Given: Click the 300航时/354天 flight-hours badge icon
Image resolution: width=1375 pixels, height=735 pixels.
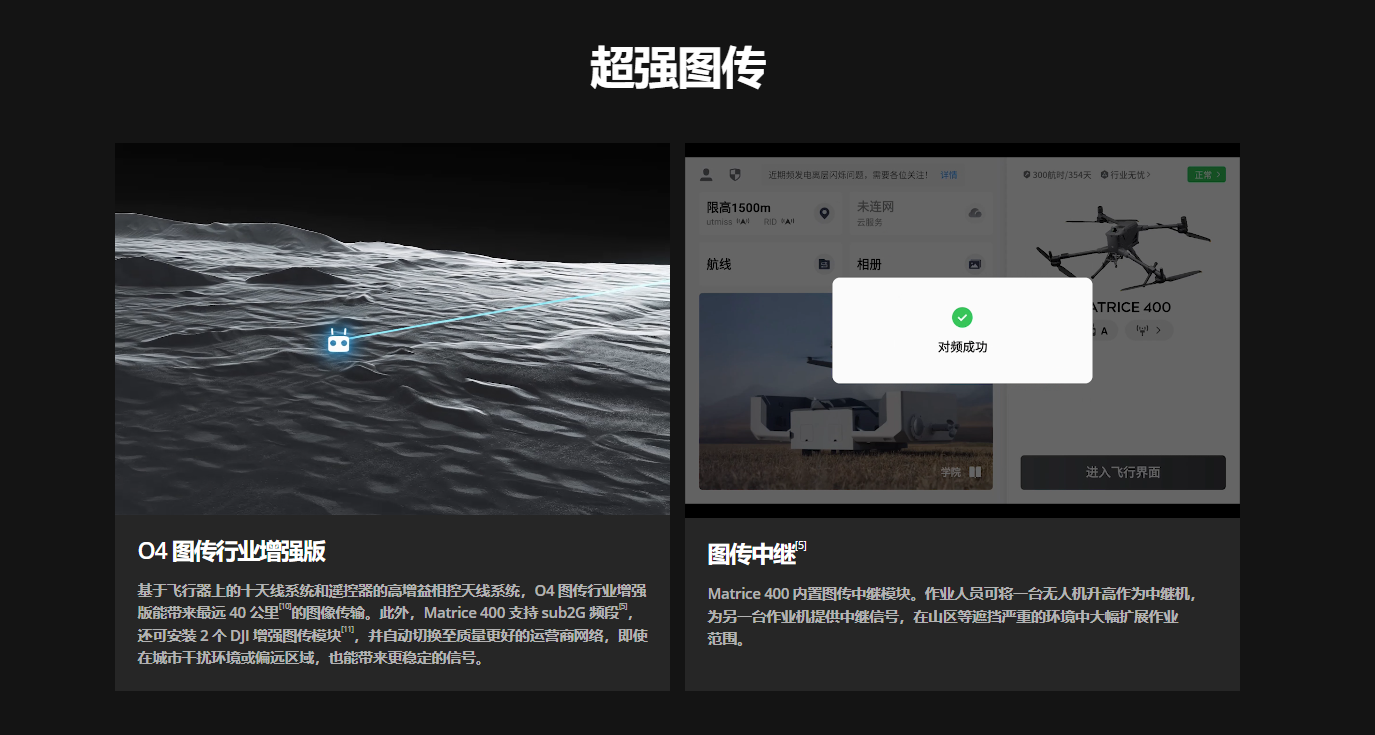Looking at the screenshot, I should (1026, 175).
